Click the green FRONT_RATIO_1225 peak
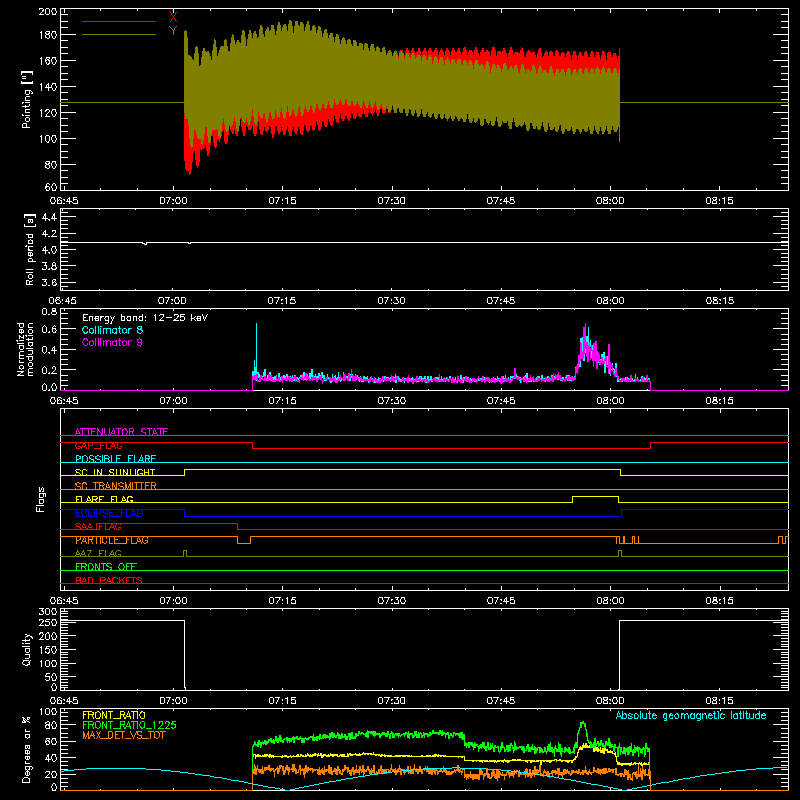800x800 pixels. point(583,723)
